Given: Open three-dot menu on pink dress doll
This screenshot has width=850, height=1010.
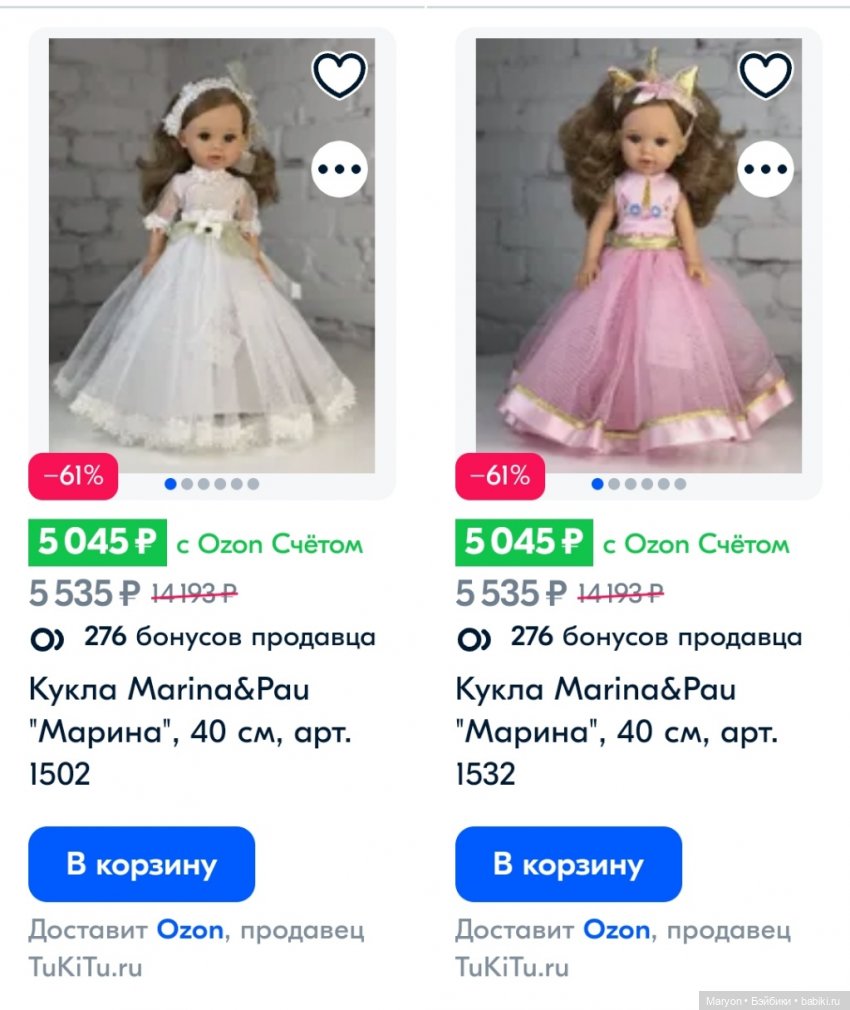Looking at the screenshot, I should click(x=766, y=170).
